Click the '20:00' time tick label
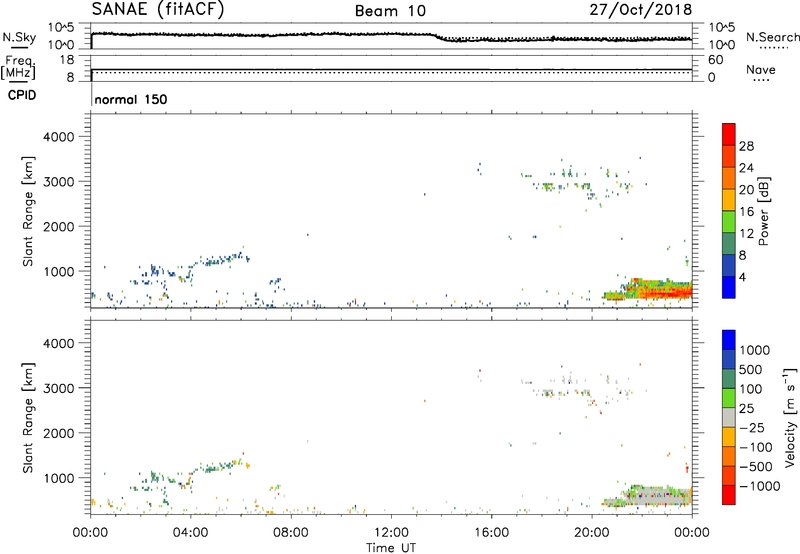Image resolution: width=800 pixels, height=554 pixels. coord(591,533)
